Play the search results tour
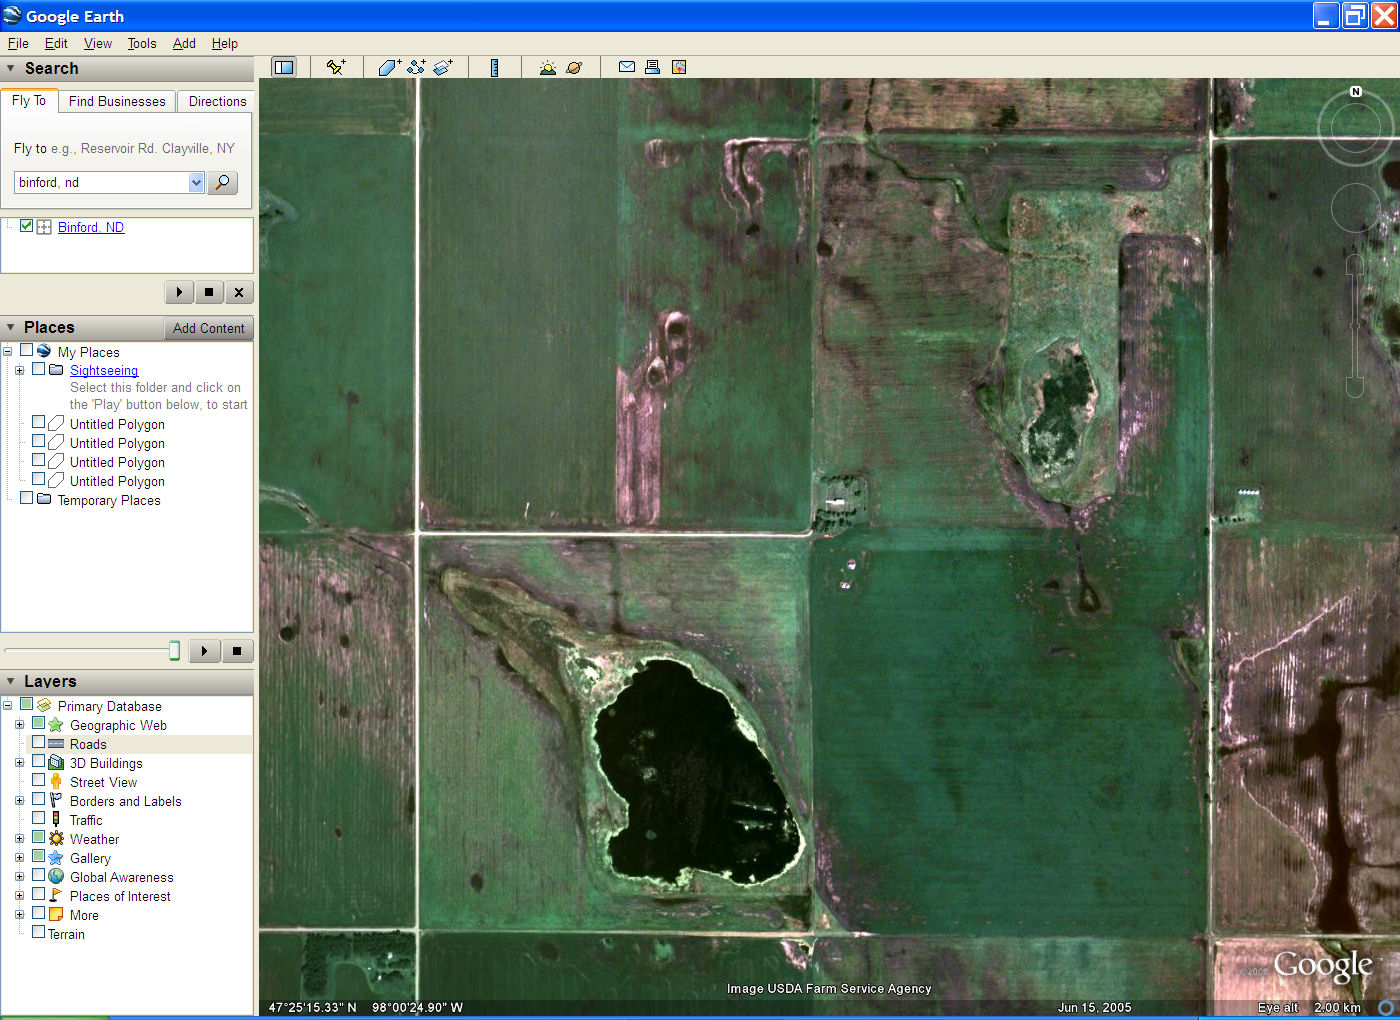Screen dimensions: 1400x1020 coord(179,292)
